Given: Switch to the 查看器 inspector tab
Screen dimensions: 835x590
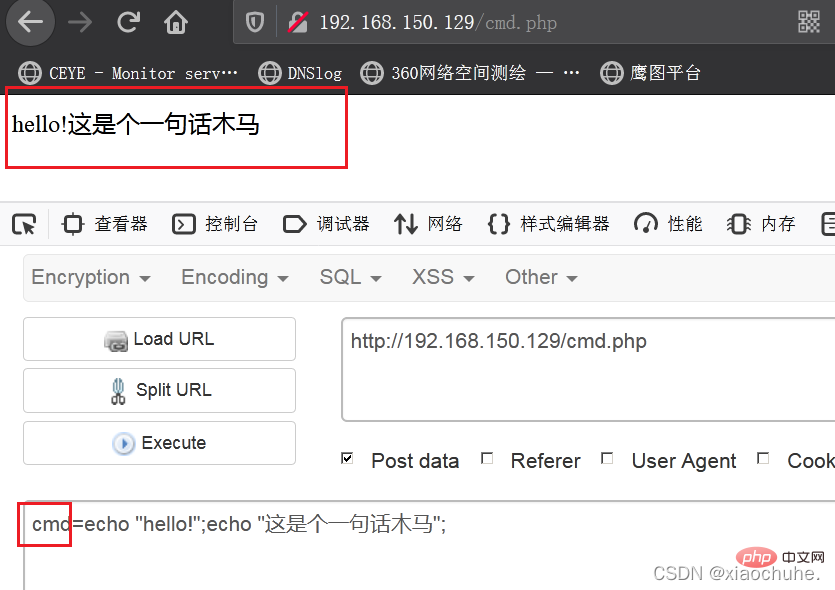Looking at the screenshot, I should [x=104, y=224].
